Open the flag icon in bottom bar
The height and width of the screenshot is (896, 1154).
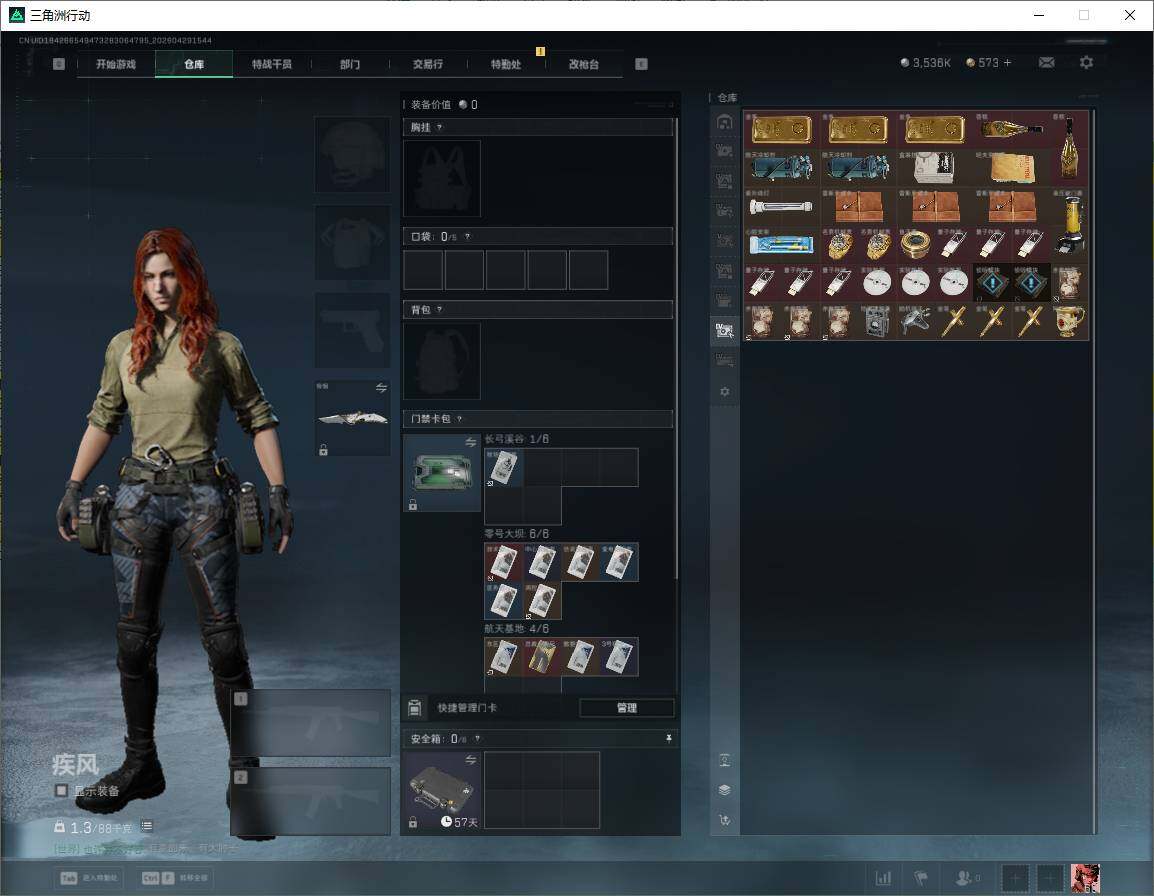tap(921, 878)
